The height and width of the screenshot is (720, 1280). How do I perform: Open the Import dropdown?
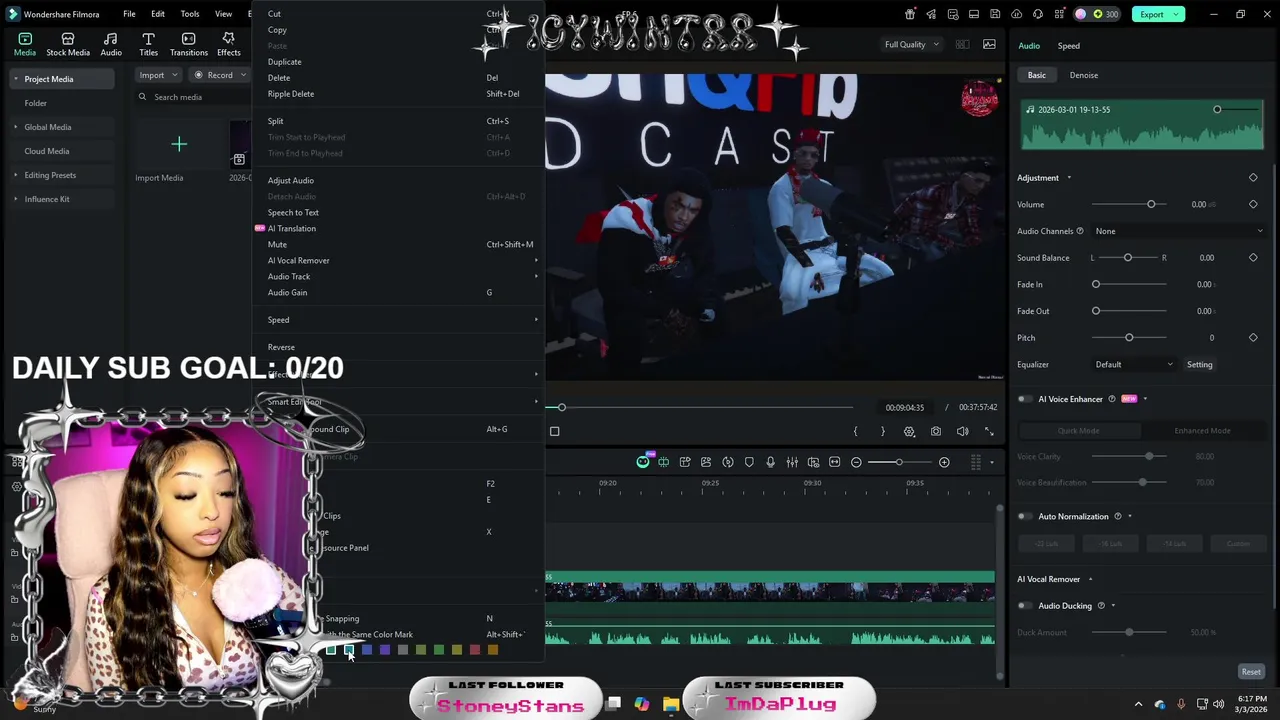coord(158,75)
